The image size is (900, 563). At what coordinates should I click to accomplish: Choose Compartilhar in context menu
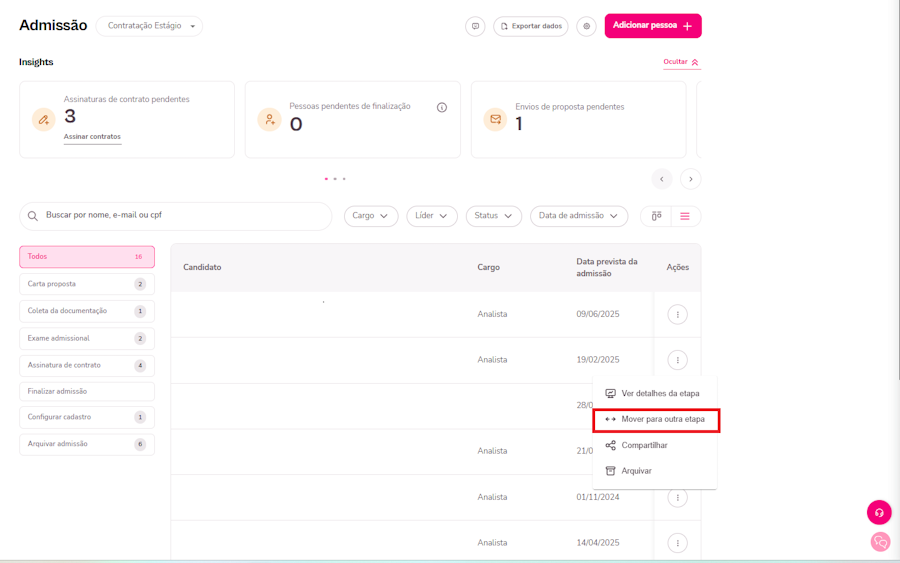click(x=655, y=445)
